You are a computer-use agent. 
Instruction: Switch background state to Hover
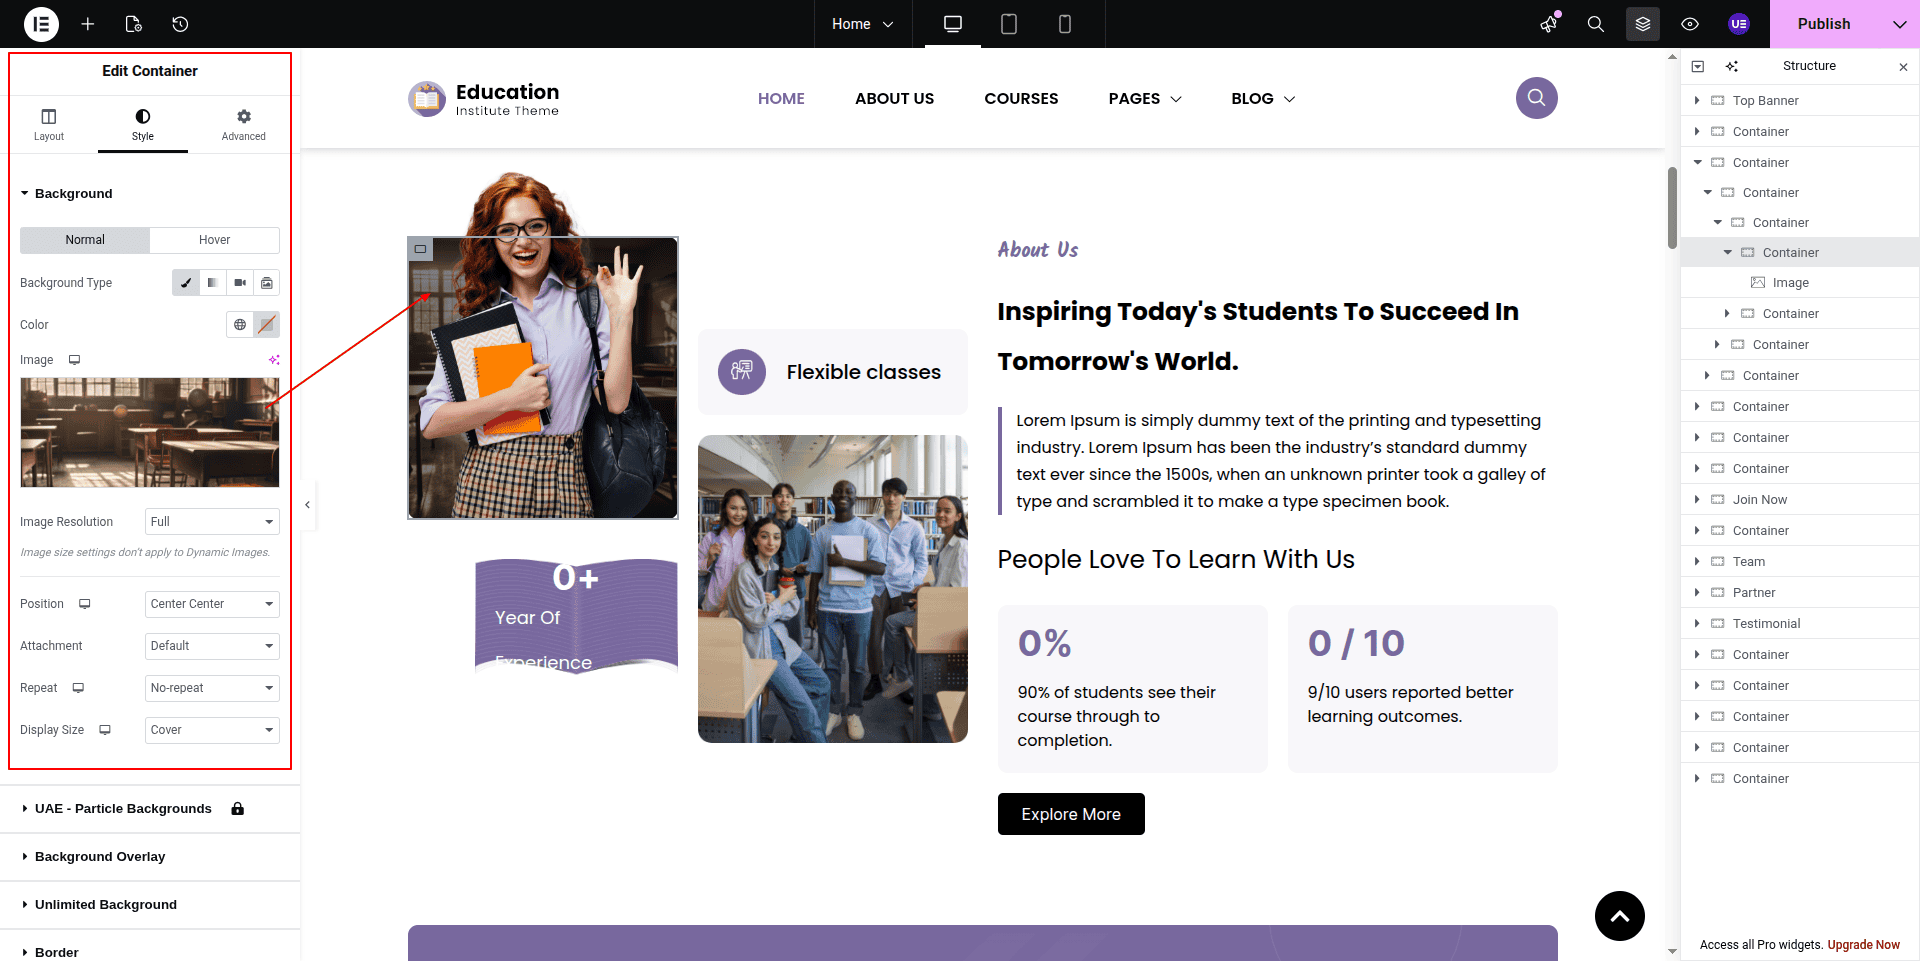tap(214, 240)
